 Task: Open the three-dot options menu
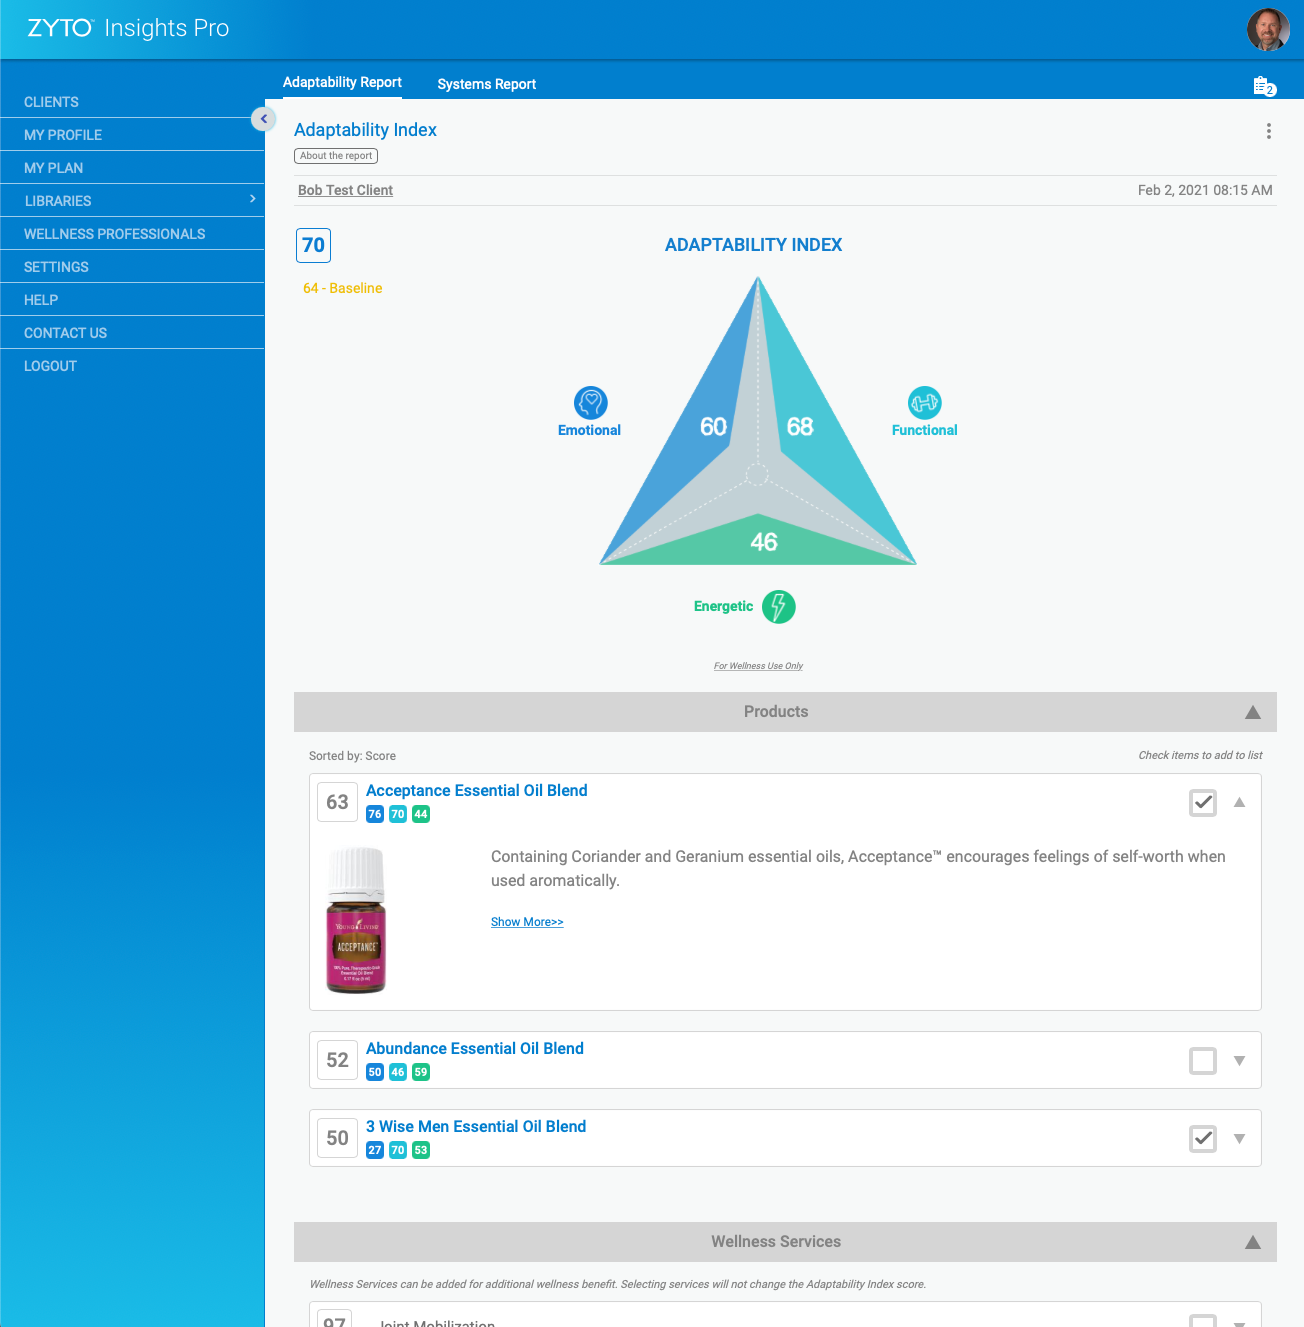(x=1268, y=131)
